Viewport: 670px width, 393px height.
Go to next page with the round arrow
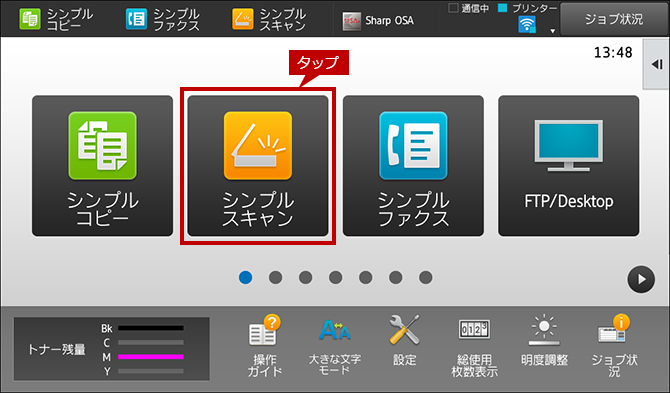coord(641,279)
